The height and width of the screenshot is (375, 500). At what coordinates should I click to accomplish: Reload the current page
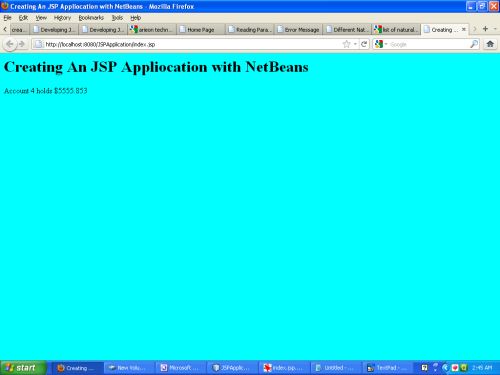click(364, 44)
